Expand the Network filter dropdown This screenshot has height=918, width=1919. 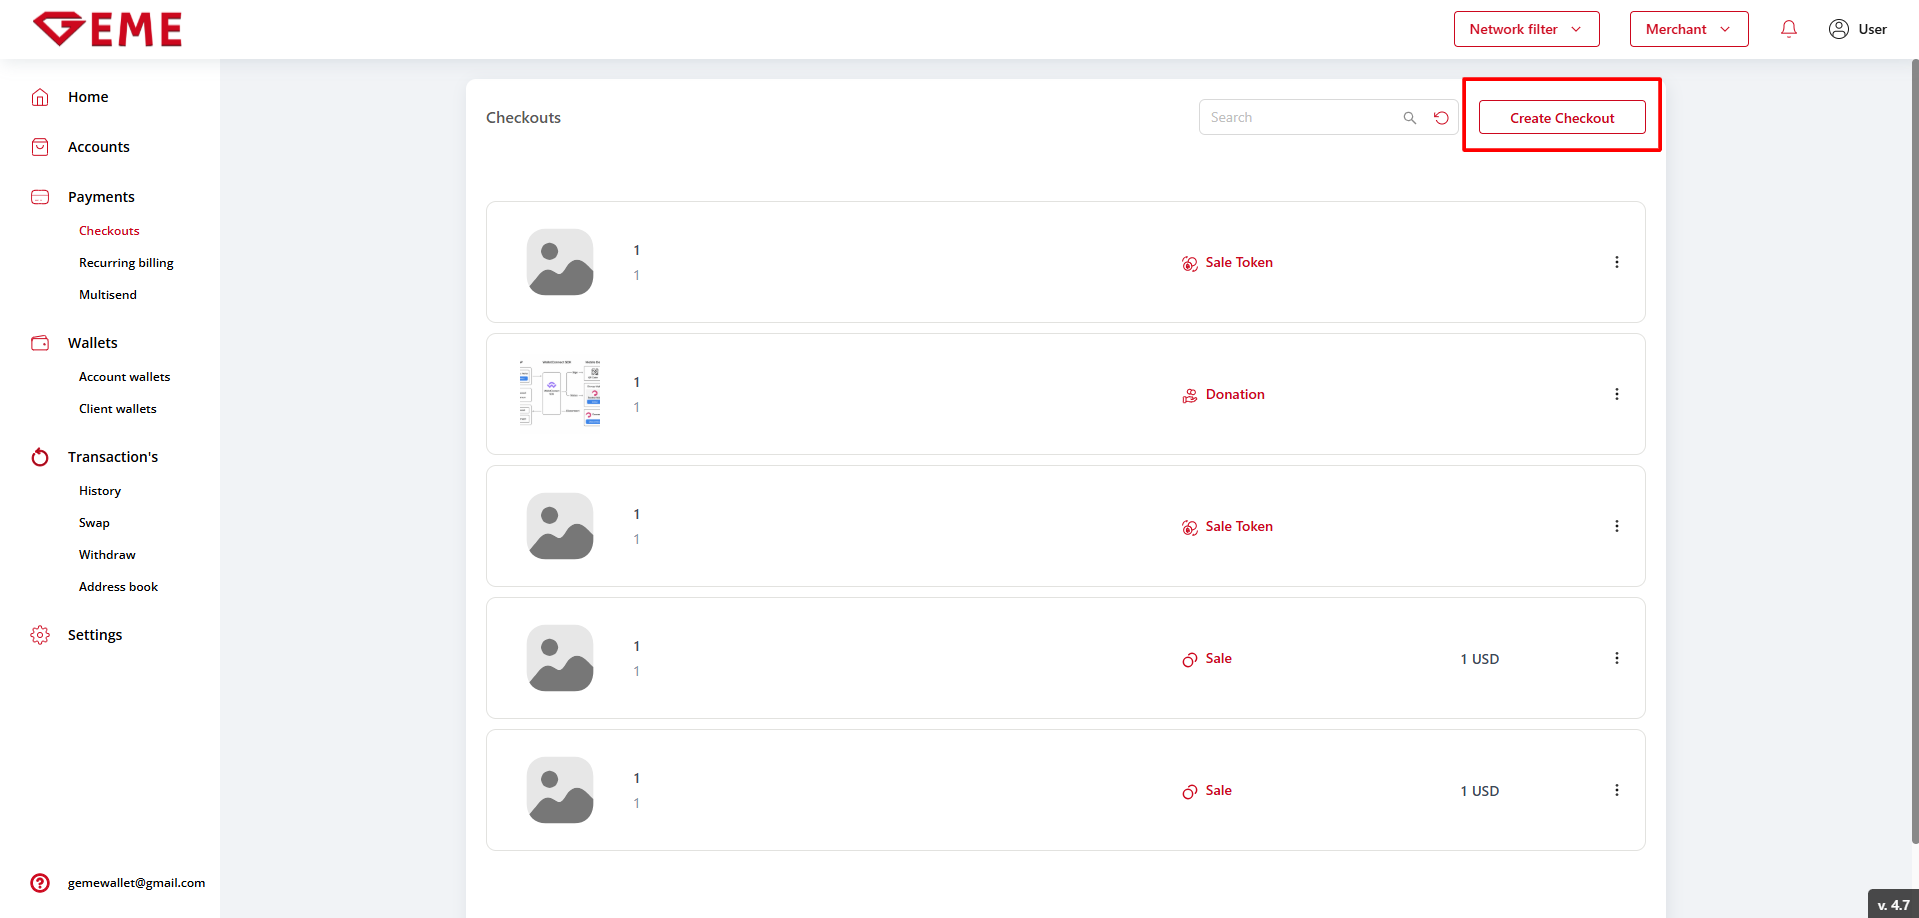coord(1526,29)
